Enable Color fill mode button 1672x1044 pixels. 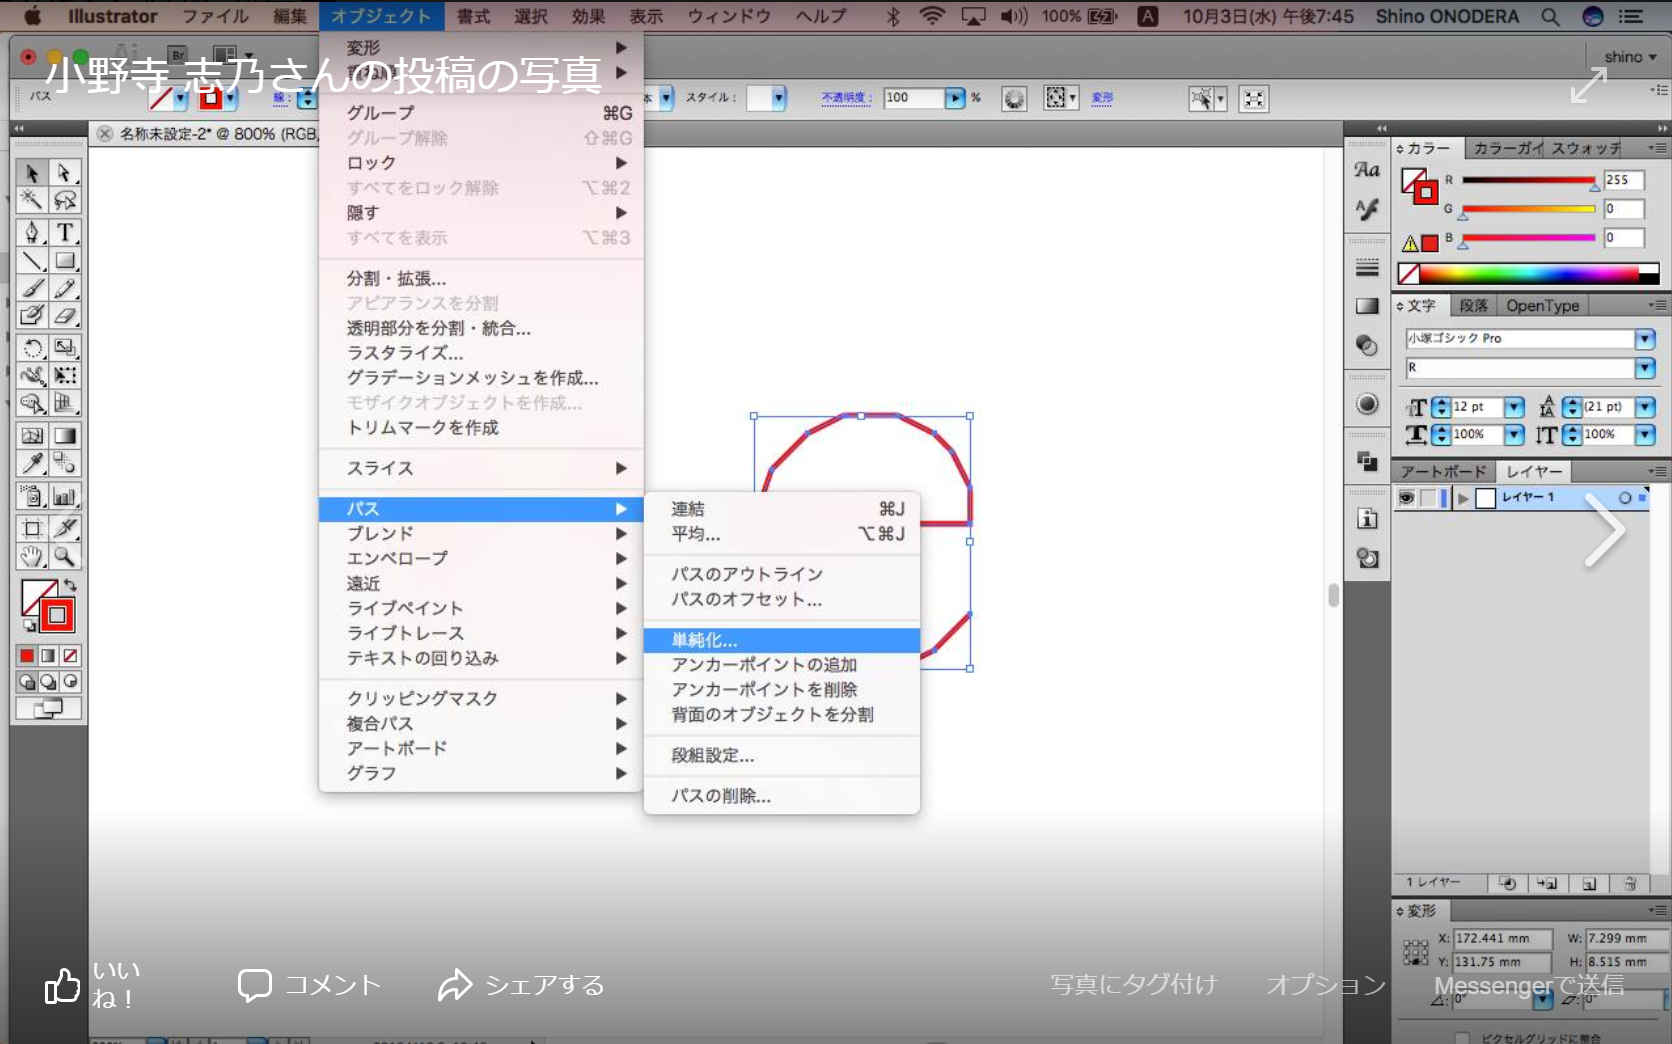pos(27,656)
